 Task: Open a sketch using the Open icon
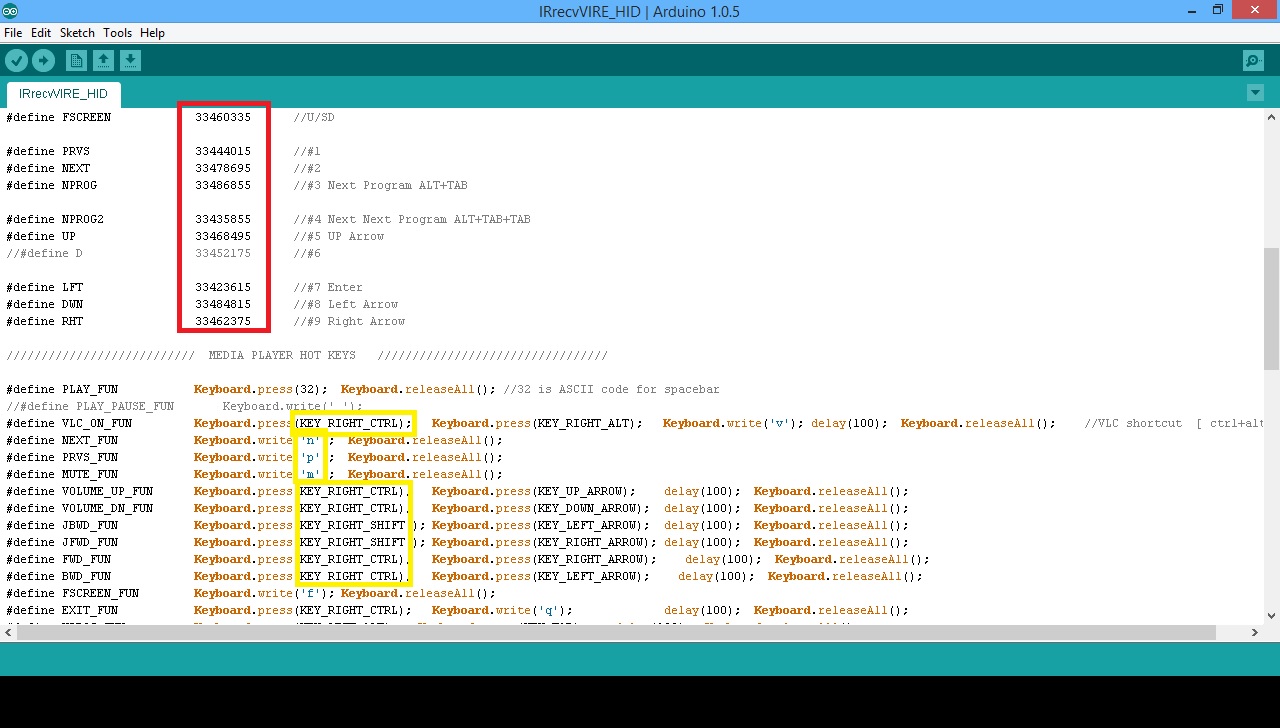coord(104,60)
